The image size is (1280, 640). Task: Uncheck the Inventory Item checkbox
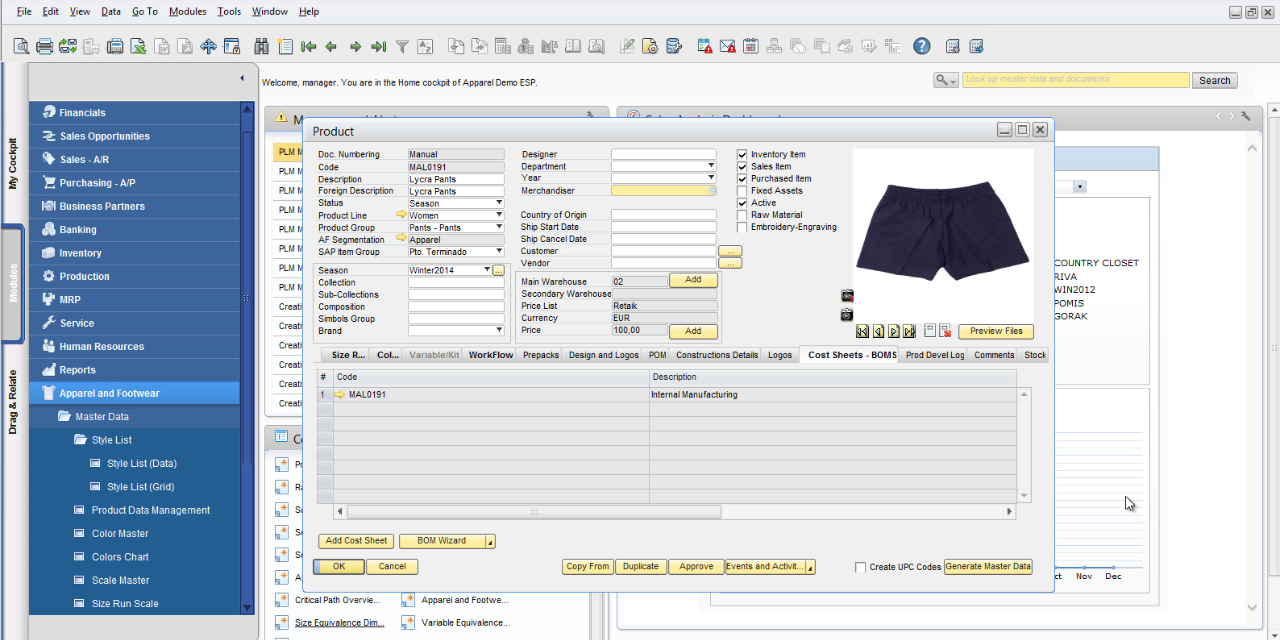(x=742, y=155)
